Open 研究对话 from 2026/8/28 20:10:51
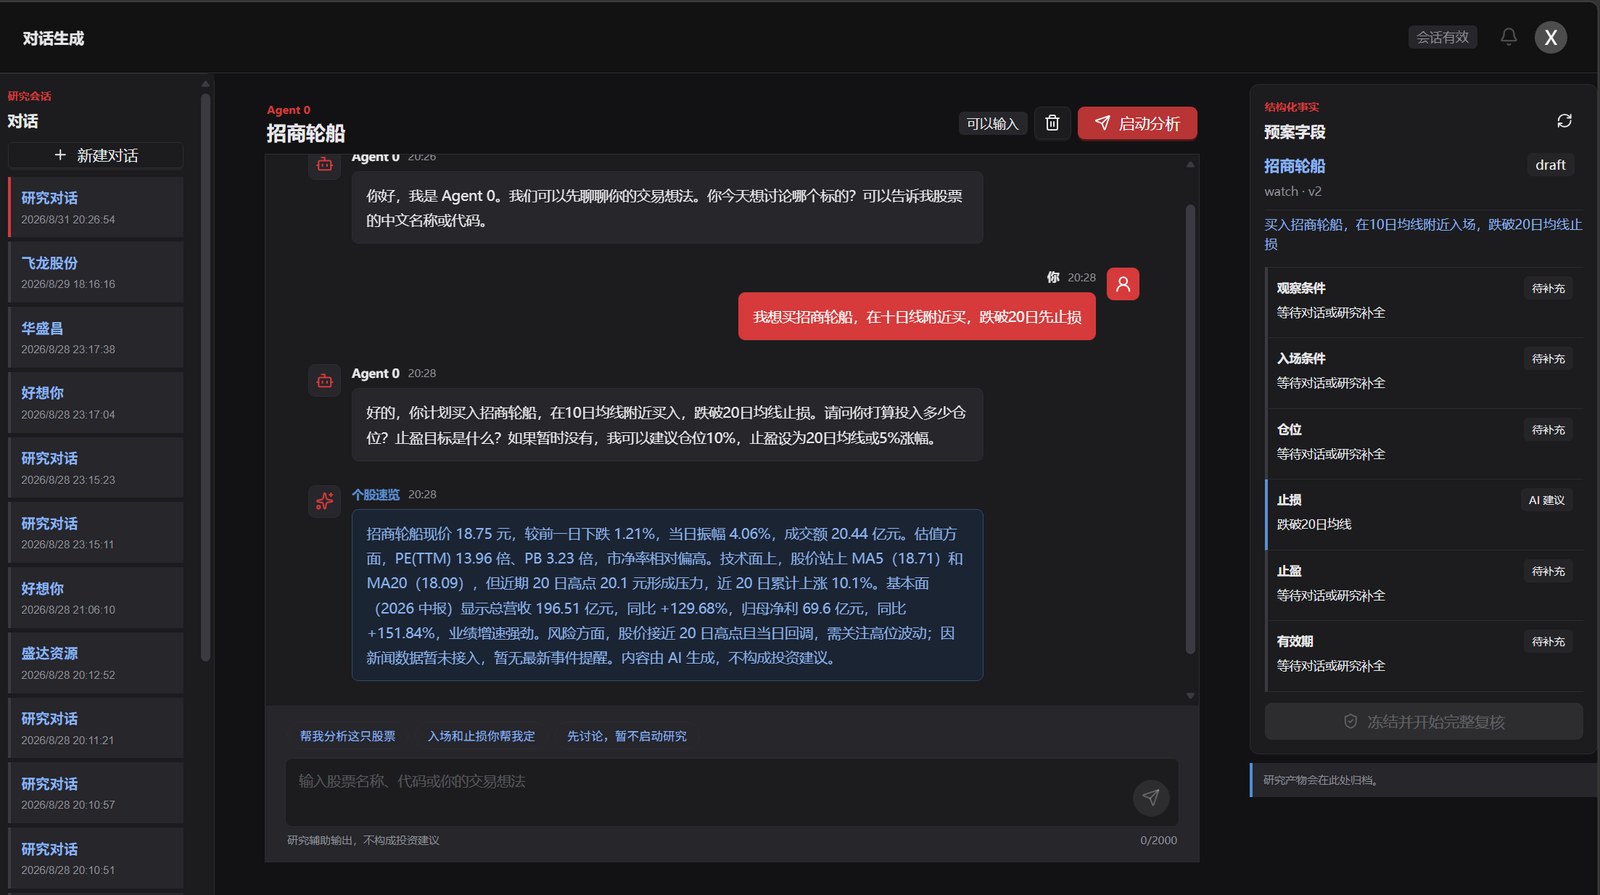The height and width of the screenshot is (895, 1600). click(96, 857)
